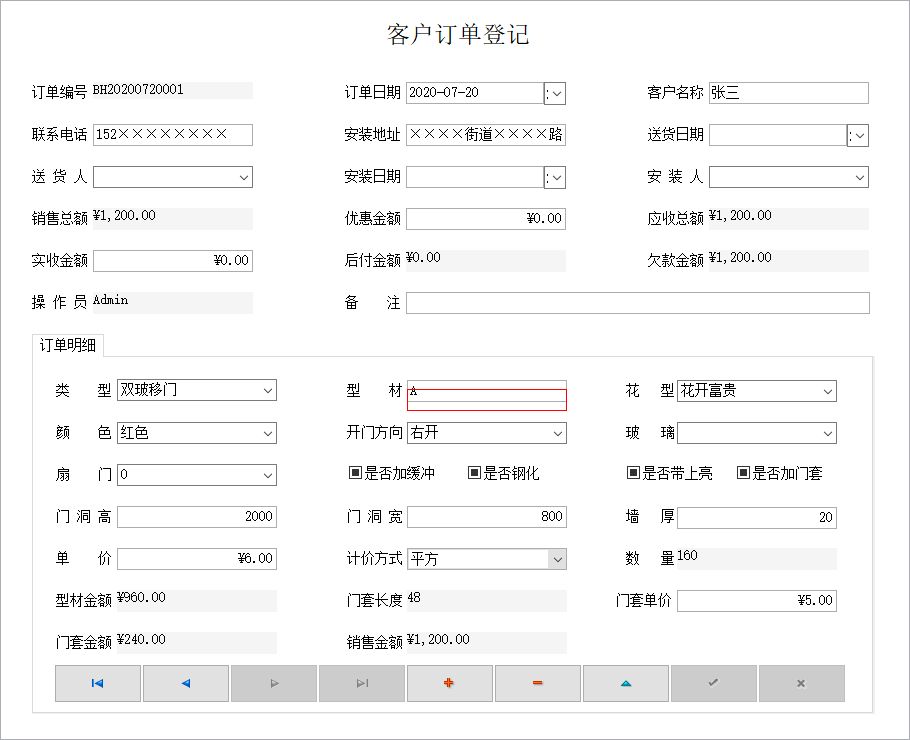Click the 备注 input field
Screen dimensions: 910x740
(x=638, y=303)
